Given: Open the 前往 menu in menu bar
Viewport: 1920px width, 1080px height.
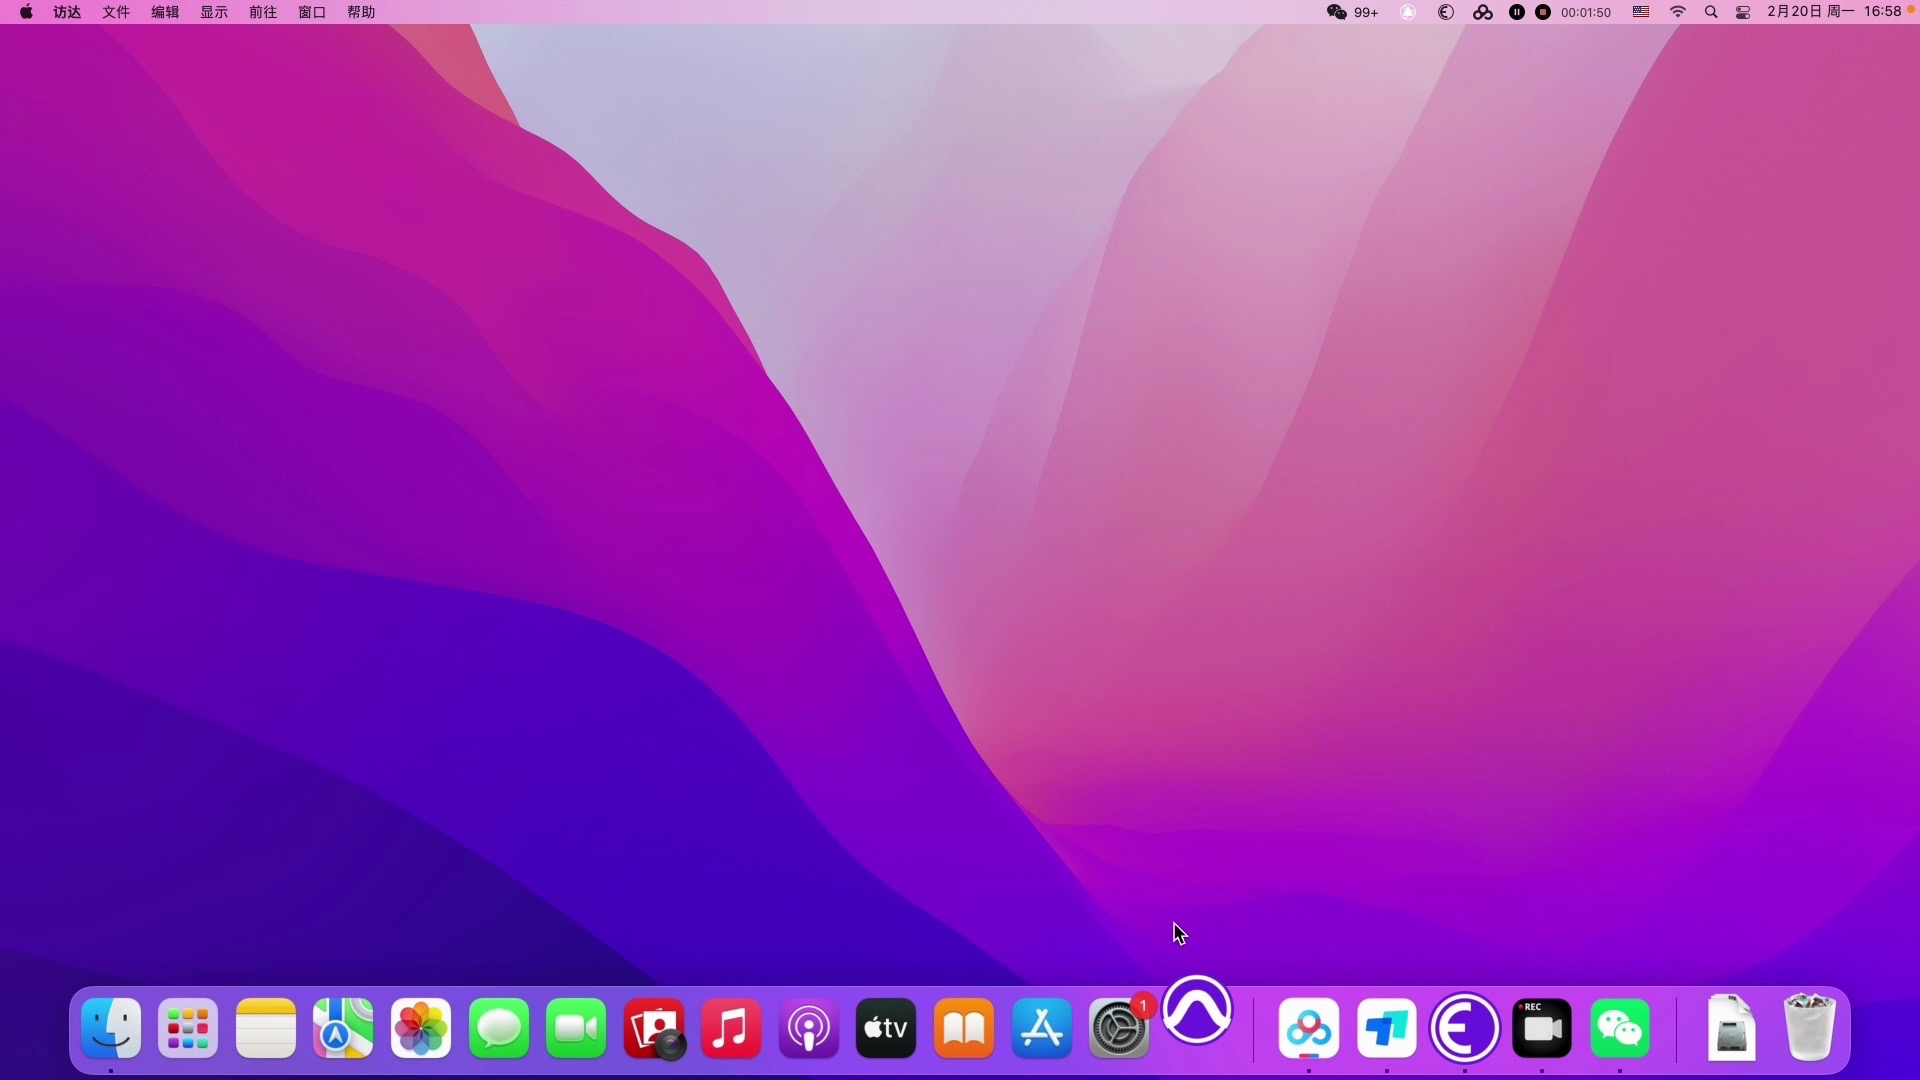Looking at the screenshot, I should tap(263, 12).
